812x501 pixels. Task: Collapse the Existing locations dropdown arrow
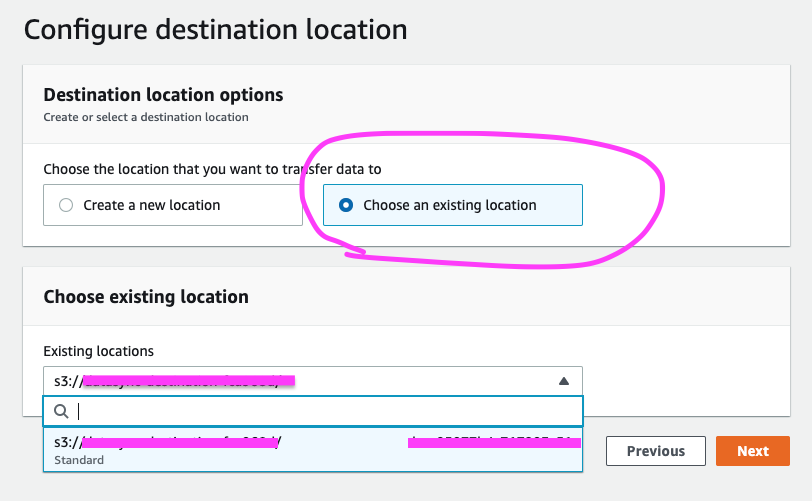click(x=564, y=381)
